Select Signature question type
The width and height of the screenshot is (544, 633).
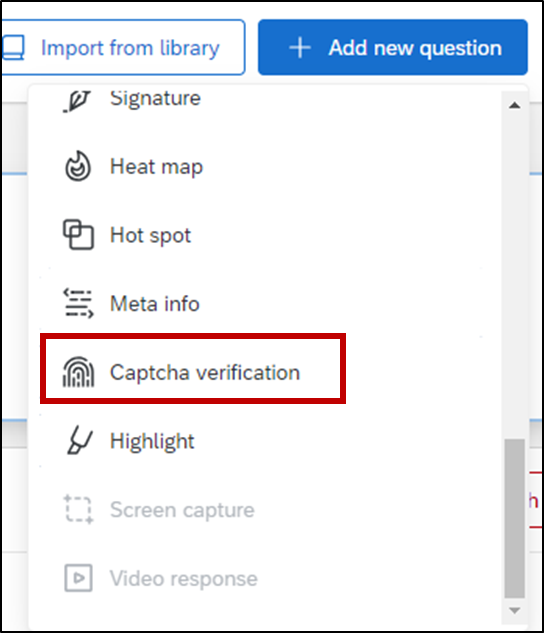click(x=264, y=99)
